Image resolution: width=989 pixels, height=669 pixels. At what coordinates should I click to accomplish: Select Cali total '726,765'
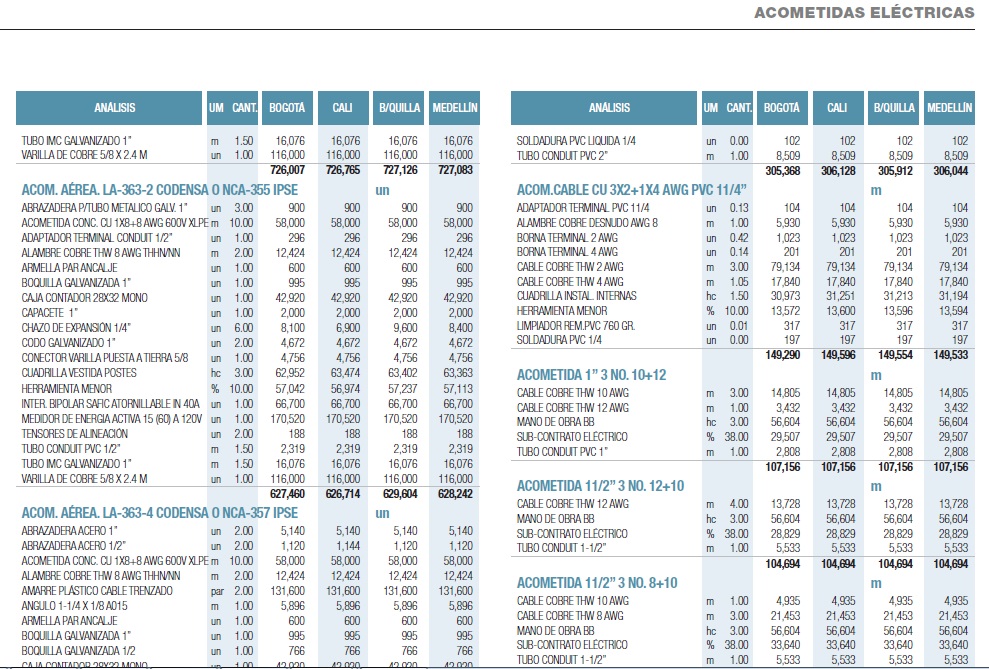click(342, 170)
